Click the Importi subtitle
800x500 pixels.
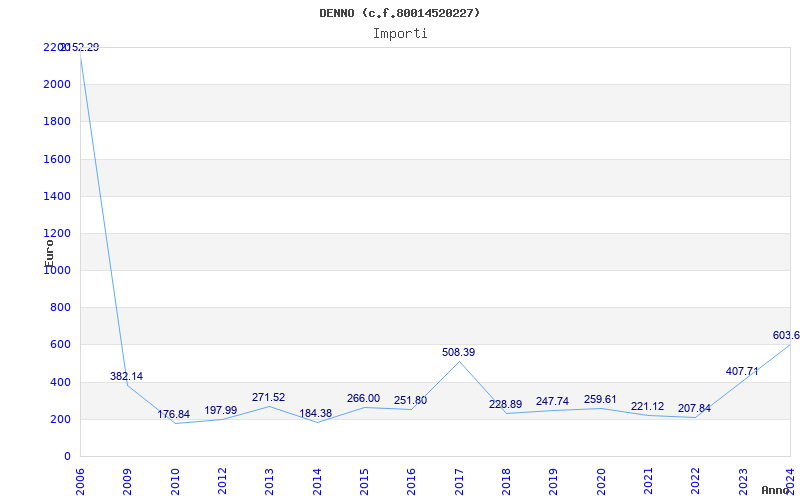click(x=400, y=34)
